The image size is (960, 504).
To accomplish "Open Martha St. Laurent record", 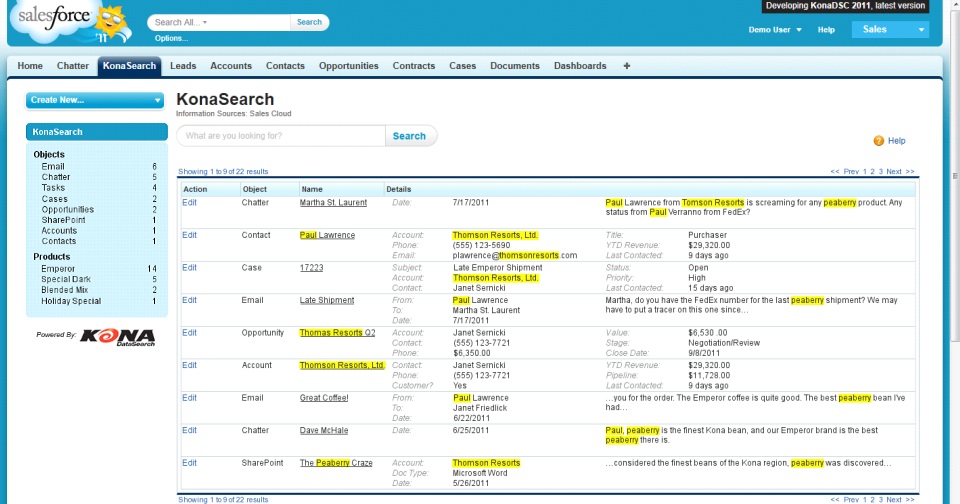I will [333, 203].
